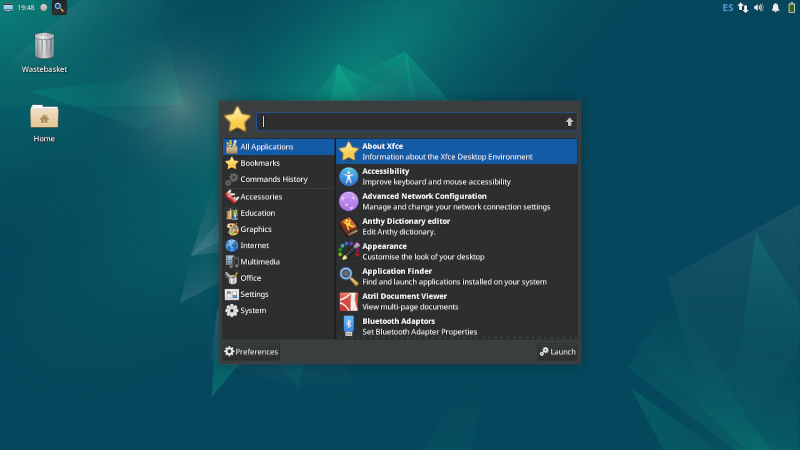This screenshot has width=800, height=450.
Task: Click the show desktop icon beside the clock
Action: 8,8
